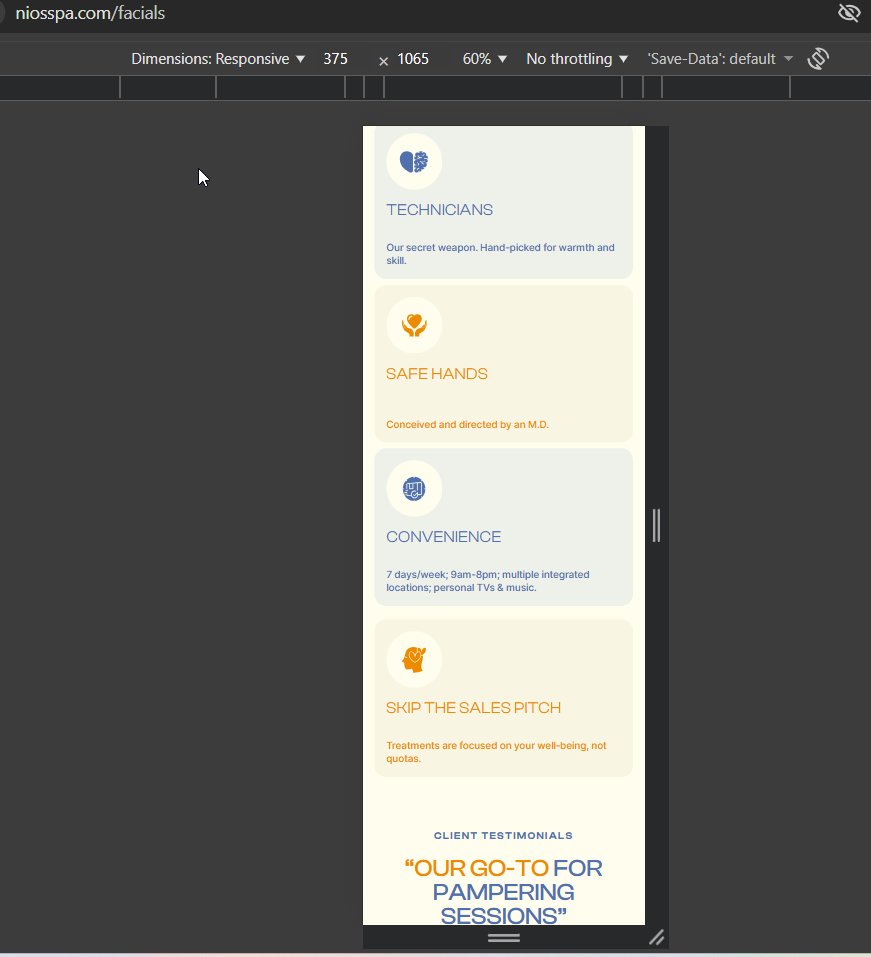Click the "7 days/week; 9am-8pm" description text

[488, 581]
